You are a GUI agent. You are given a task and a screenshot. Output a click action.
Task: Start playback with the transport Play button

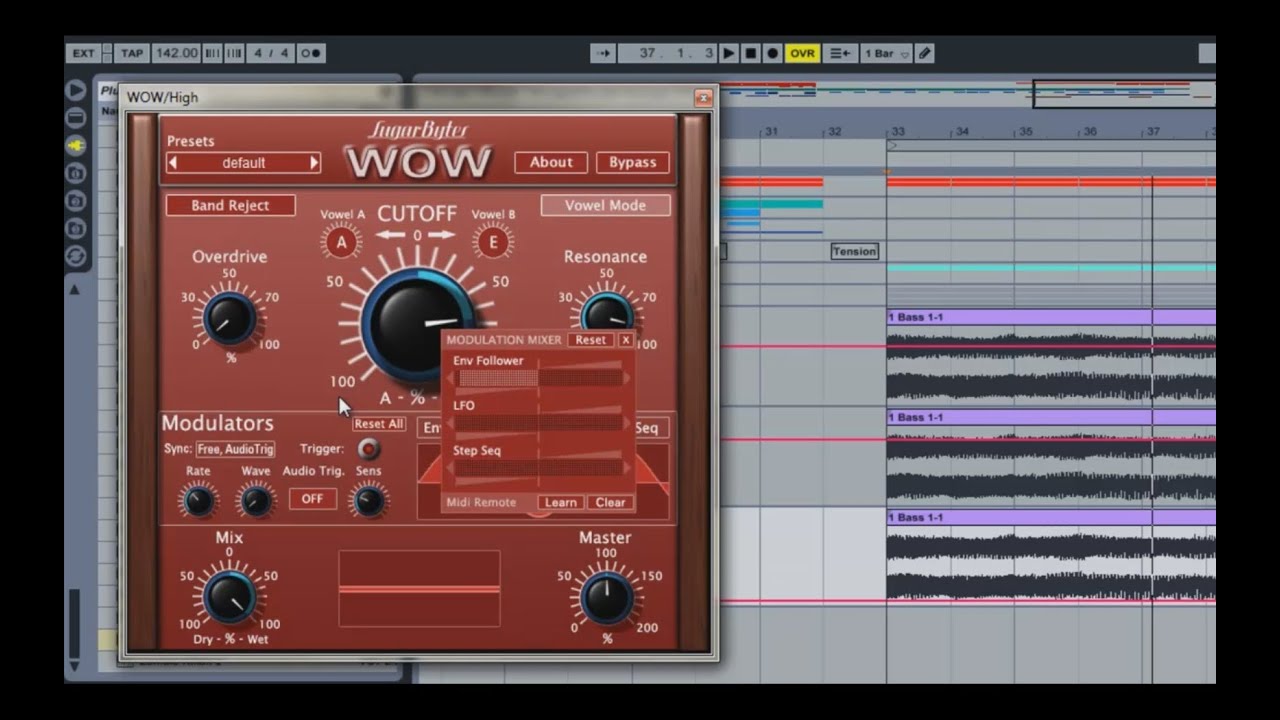729,53
